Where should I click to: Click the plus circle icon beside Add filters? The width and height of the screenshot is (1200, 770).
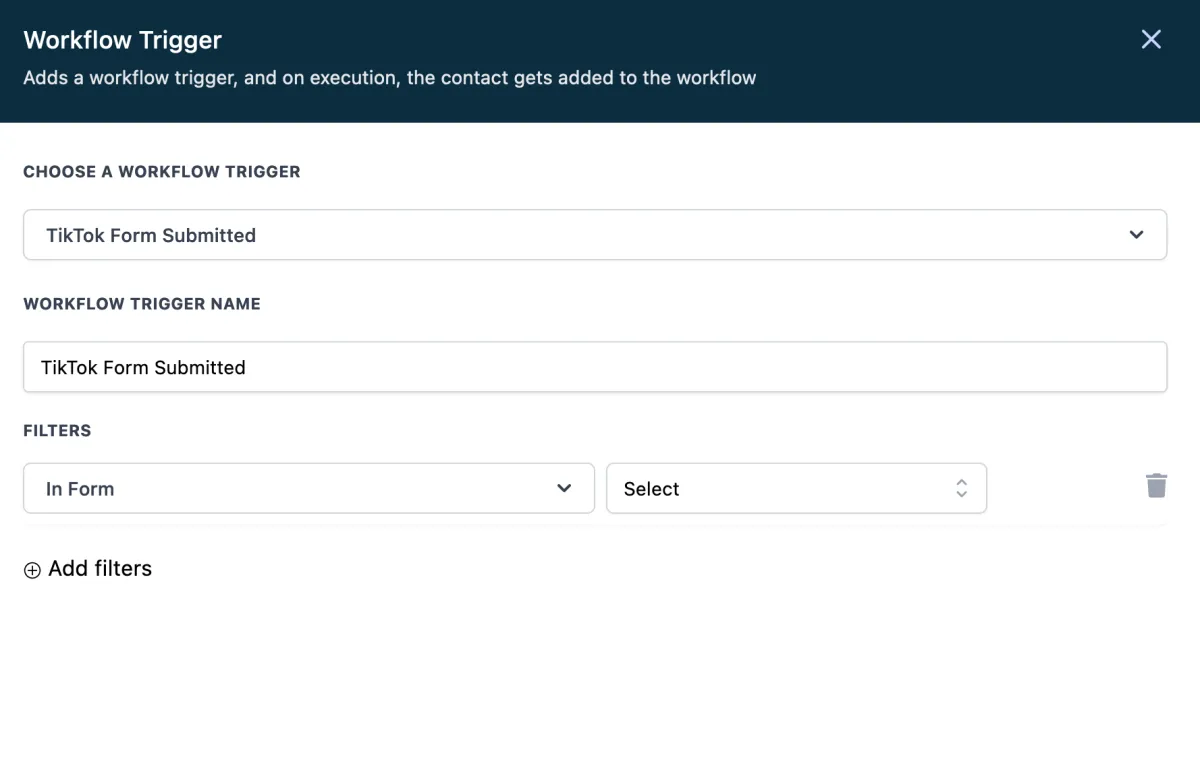pos(32,570)
